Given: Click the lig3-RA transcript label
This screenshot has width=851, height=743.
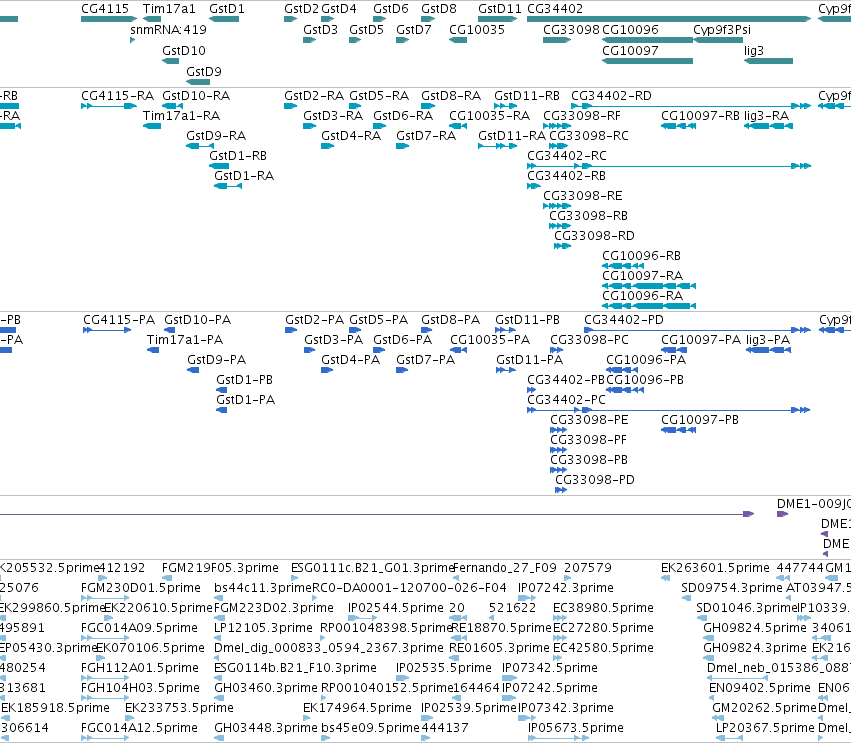Looking at the screenshot, I should (766, 116).
